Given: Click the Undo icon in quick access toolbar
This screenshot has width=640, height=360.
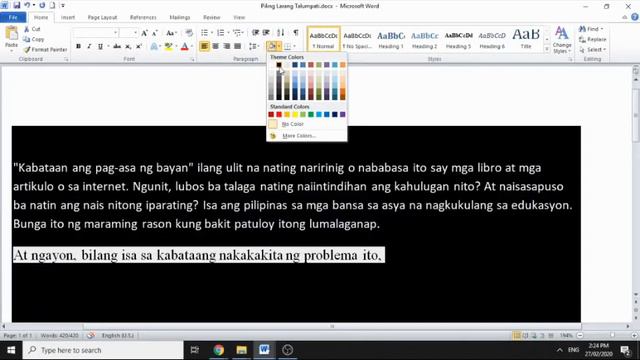Looking at the screenshot, I should (x=27, y=5).
